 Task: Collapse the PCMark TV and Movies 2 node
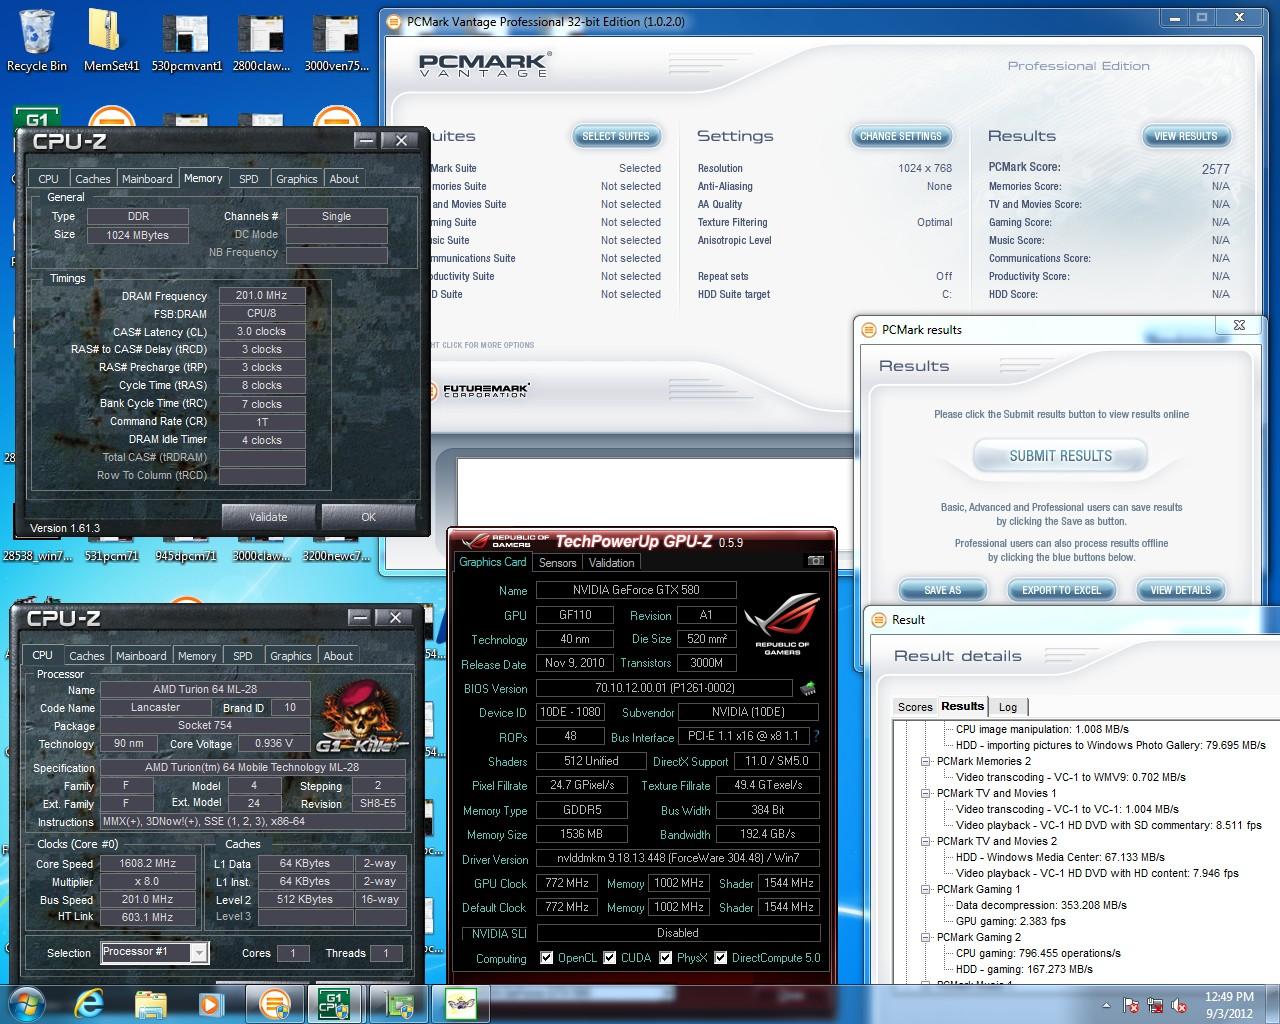926,841
